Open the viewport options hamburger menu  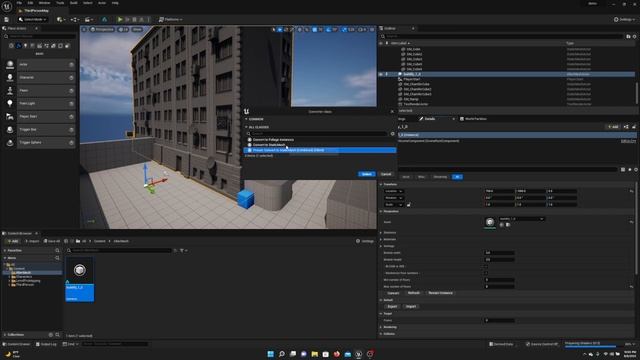(84, 29)
